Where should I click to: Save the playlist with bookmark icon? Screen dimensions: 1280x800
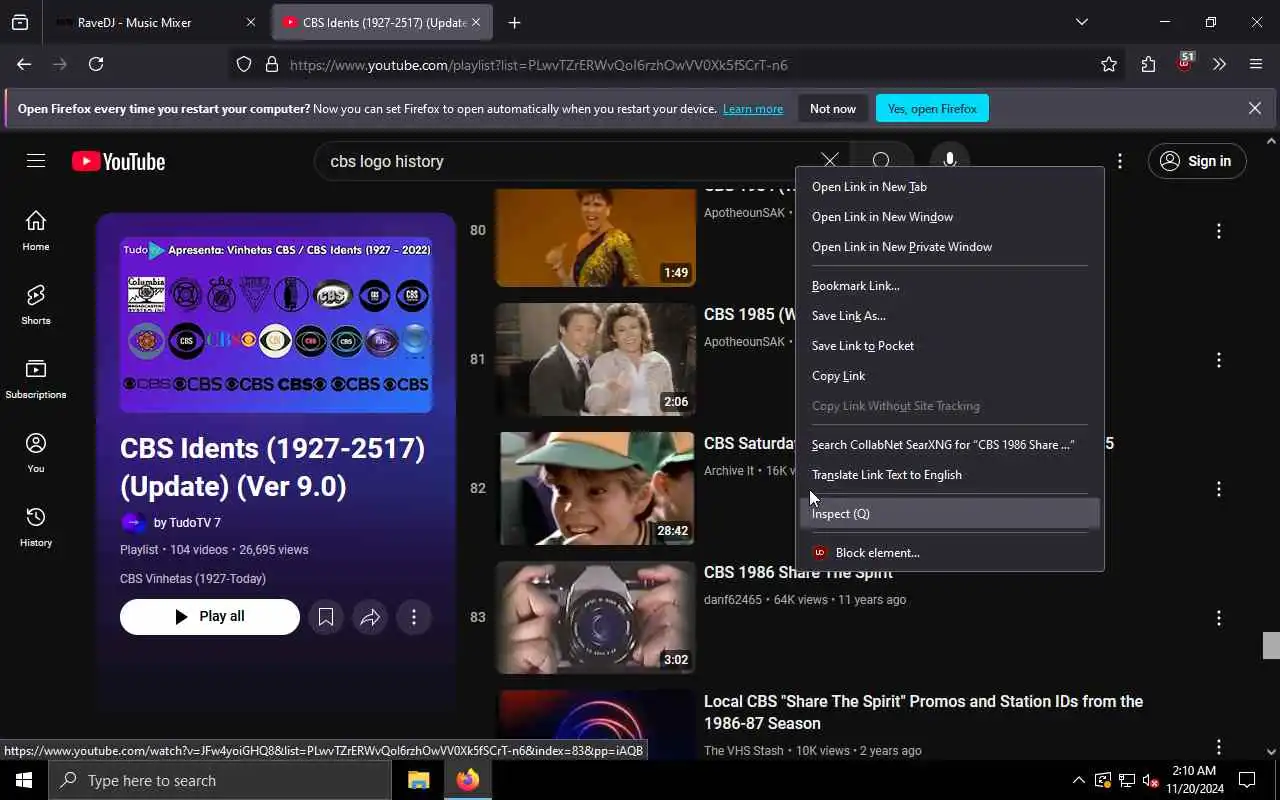(x=326, y=617)
